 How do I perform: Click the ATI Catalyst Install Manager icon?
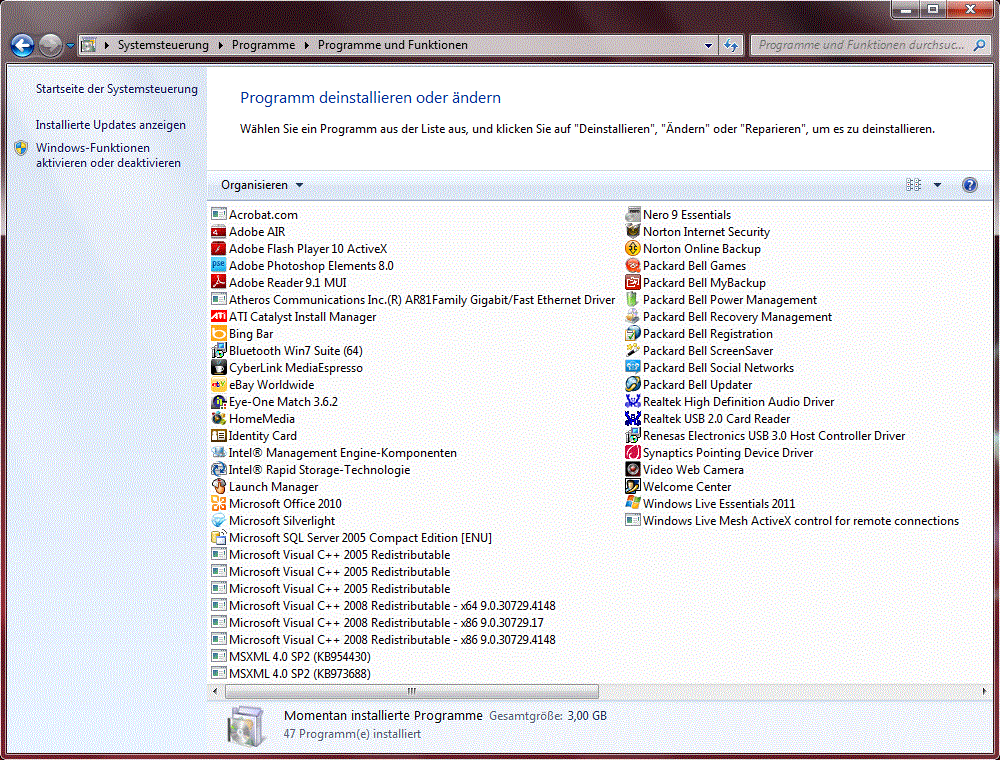[x=218, y=317]
